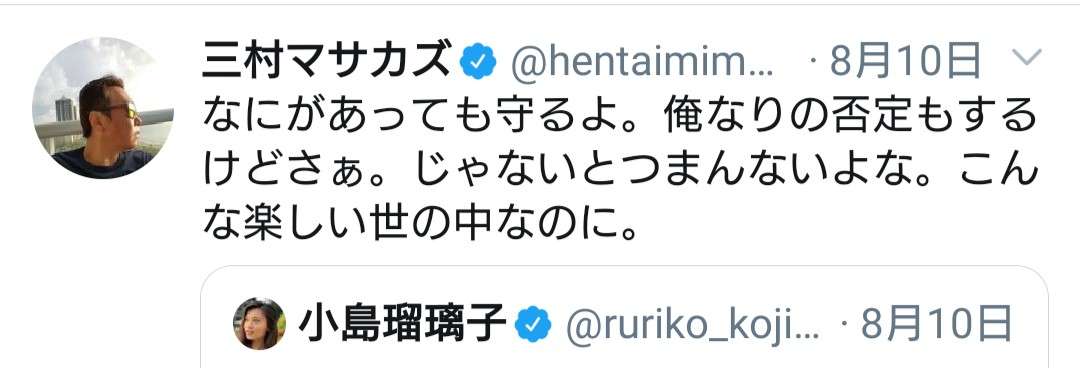Open the 小島瑠璃子 display name
The image size is (1080, 368).
click(403, 324)
